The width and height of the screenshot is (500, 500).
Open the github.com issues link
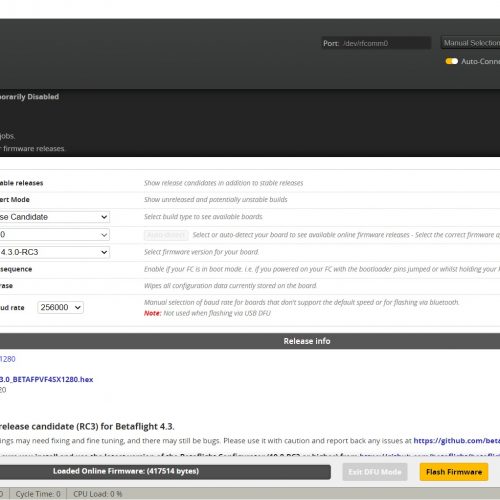pyautogui.click(x=457, y=441)
